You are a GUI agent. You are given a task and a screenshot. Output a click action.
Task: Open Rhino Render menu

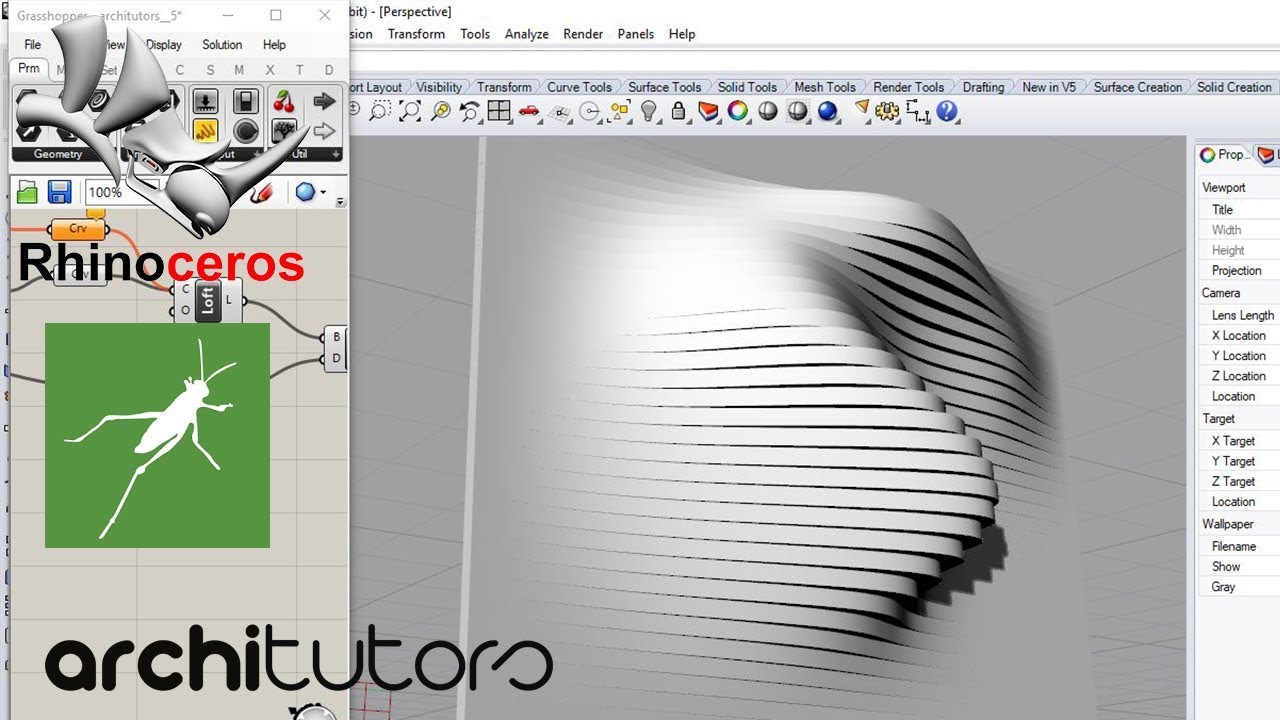(583, 34)
